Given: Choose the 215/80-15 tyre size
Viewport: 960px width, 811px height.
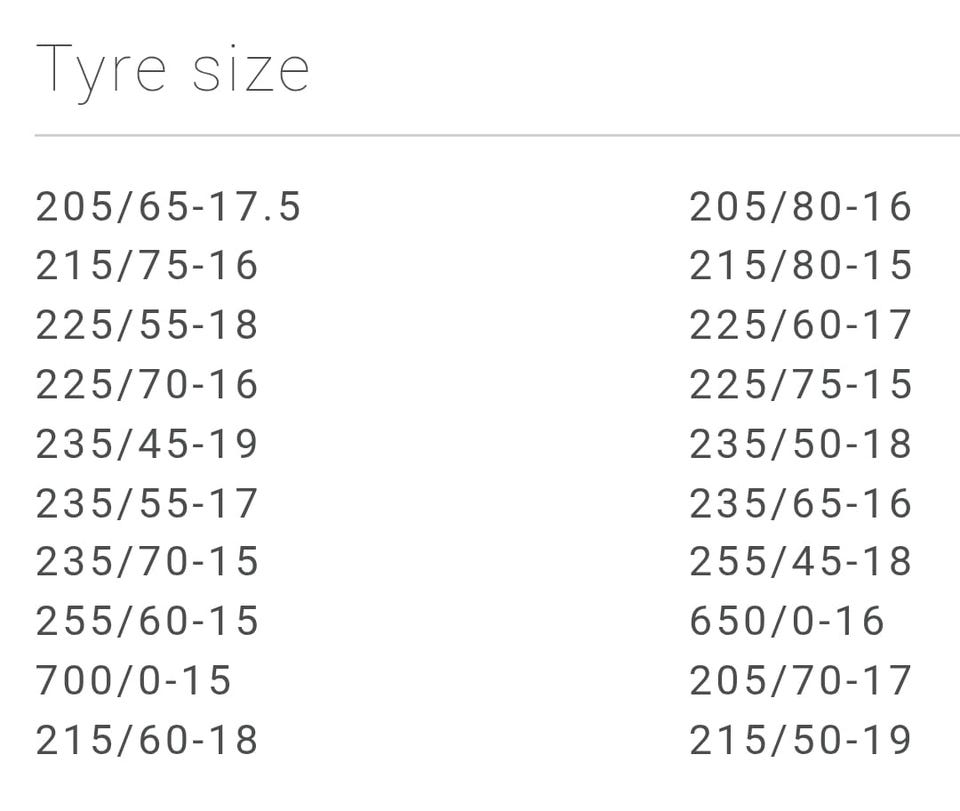Looking at the screenshot, I should point(800,266).
